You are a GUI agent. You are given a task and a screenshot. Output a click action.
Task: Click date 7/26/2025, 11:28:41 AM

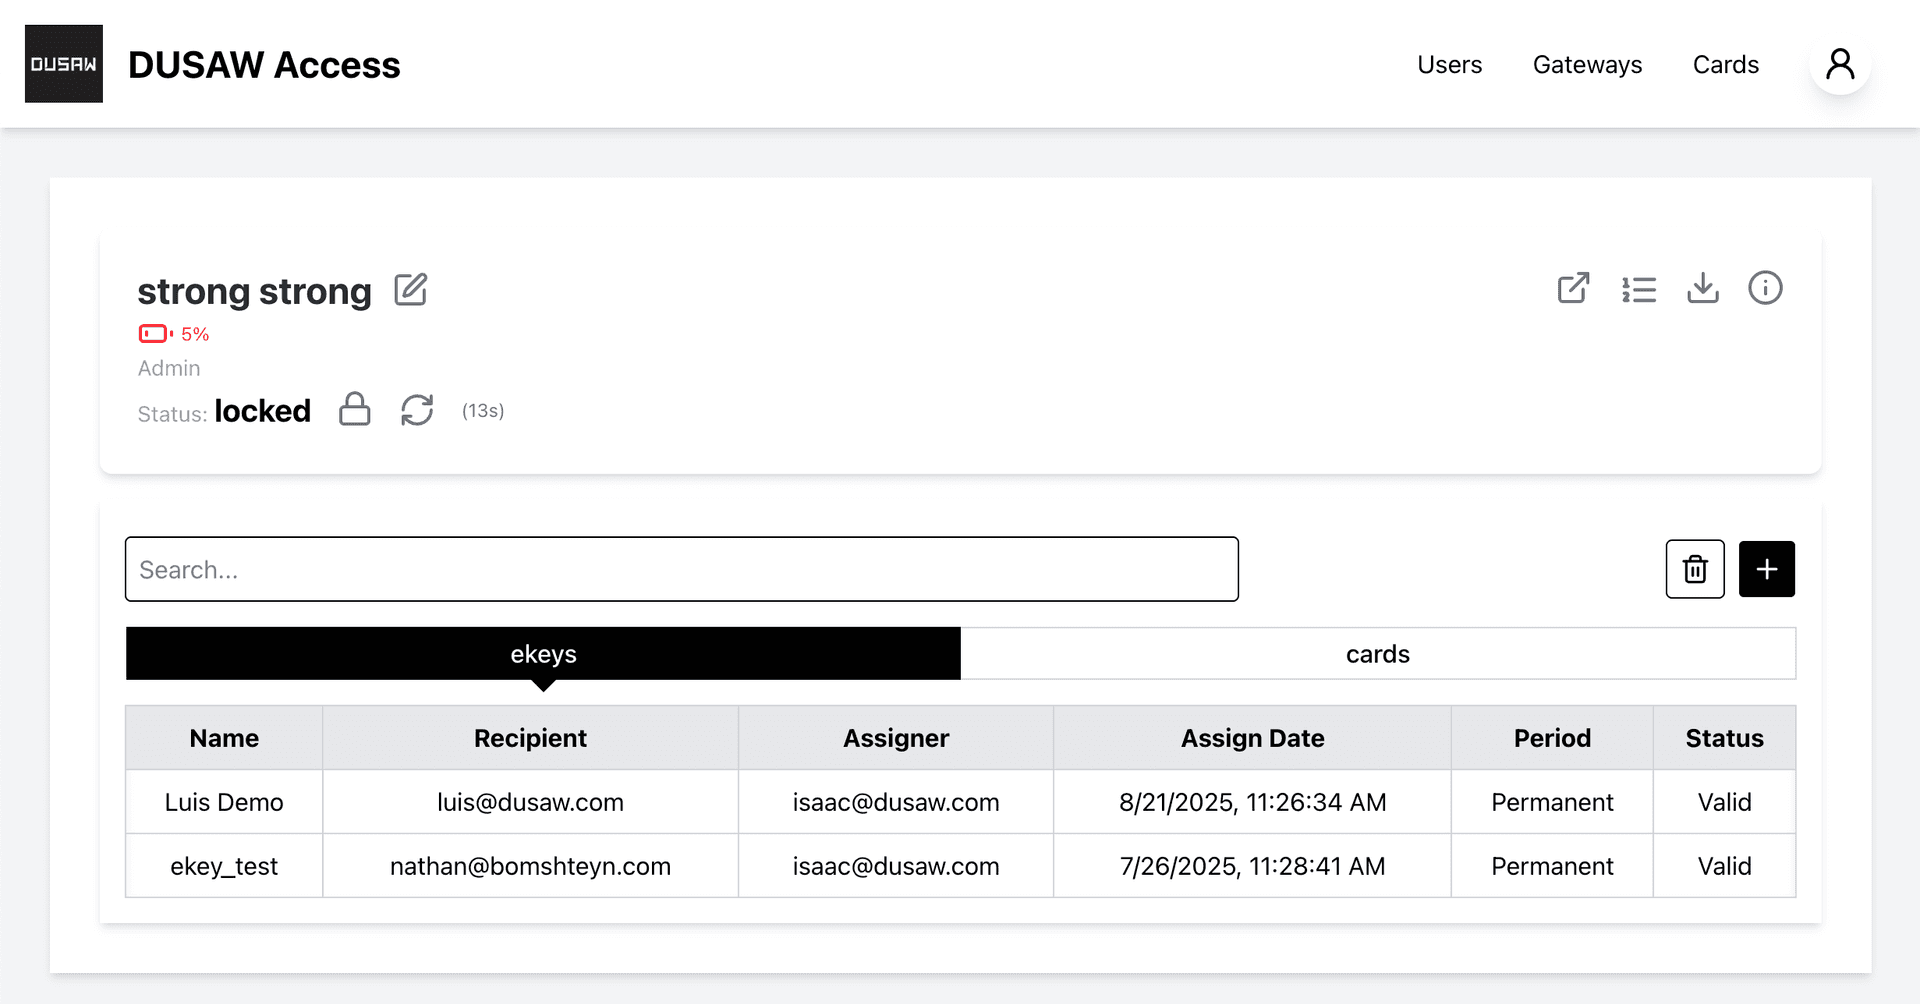(1252, 866)
